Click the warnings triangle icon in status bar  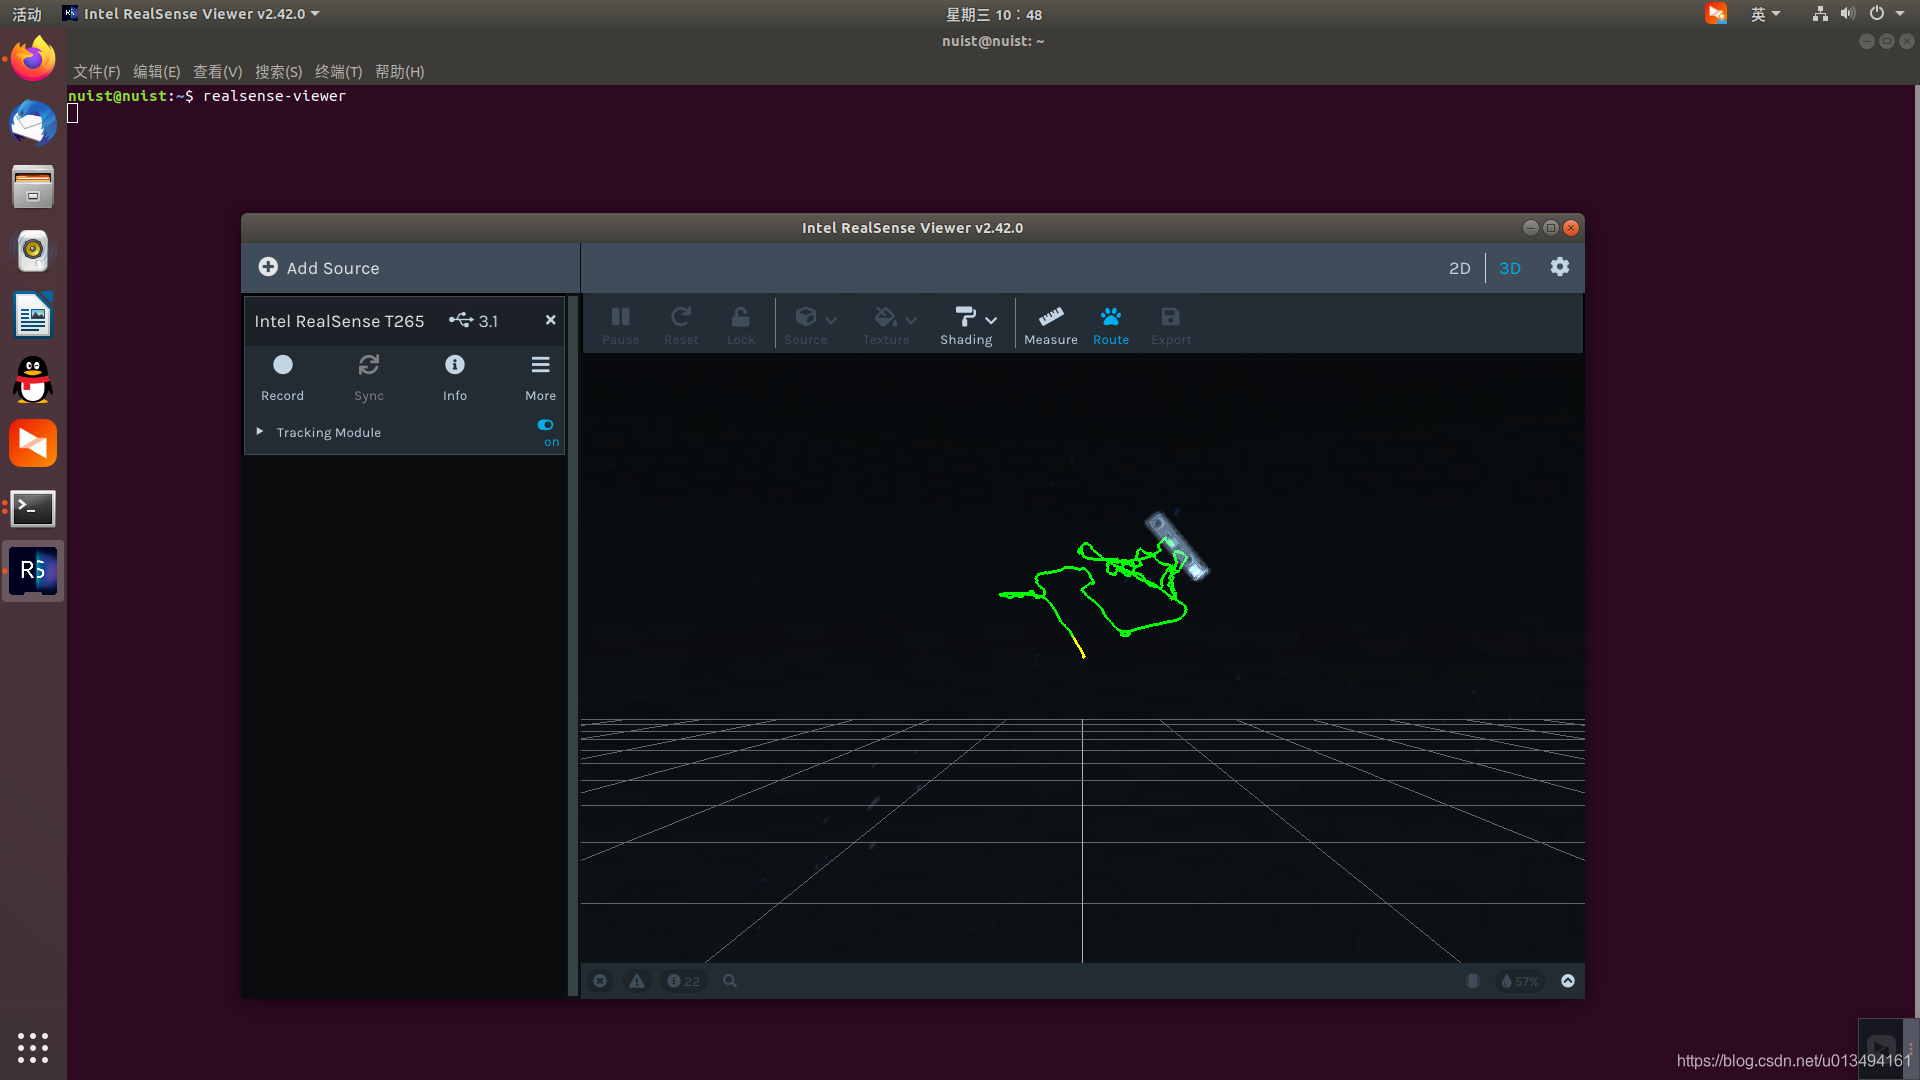(636, 981)
